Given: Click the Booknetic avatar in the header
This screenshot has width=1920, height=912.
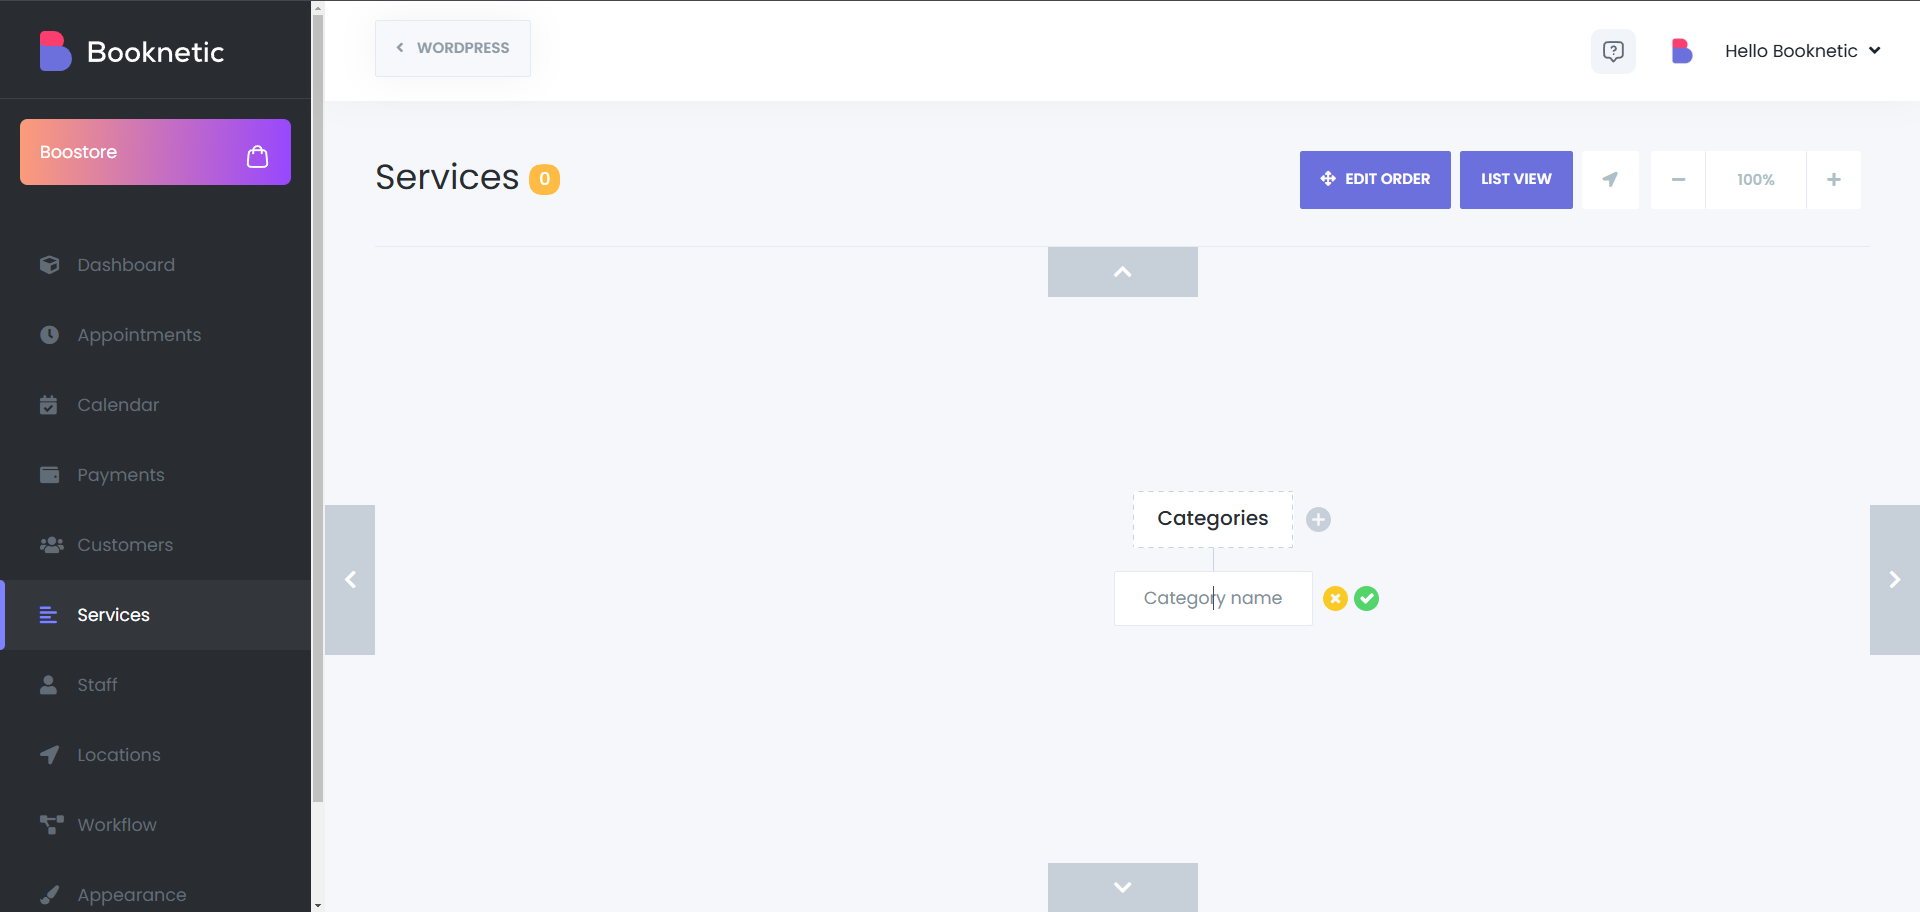Looking at the screenshot, I should point(1682,51).
